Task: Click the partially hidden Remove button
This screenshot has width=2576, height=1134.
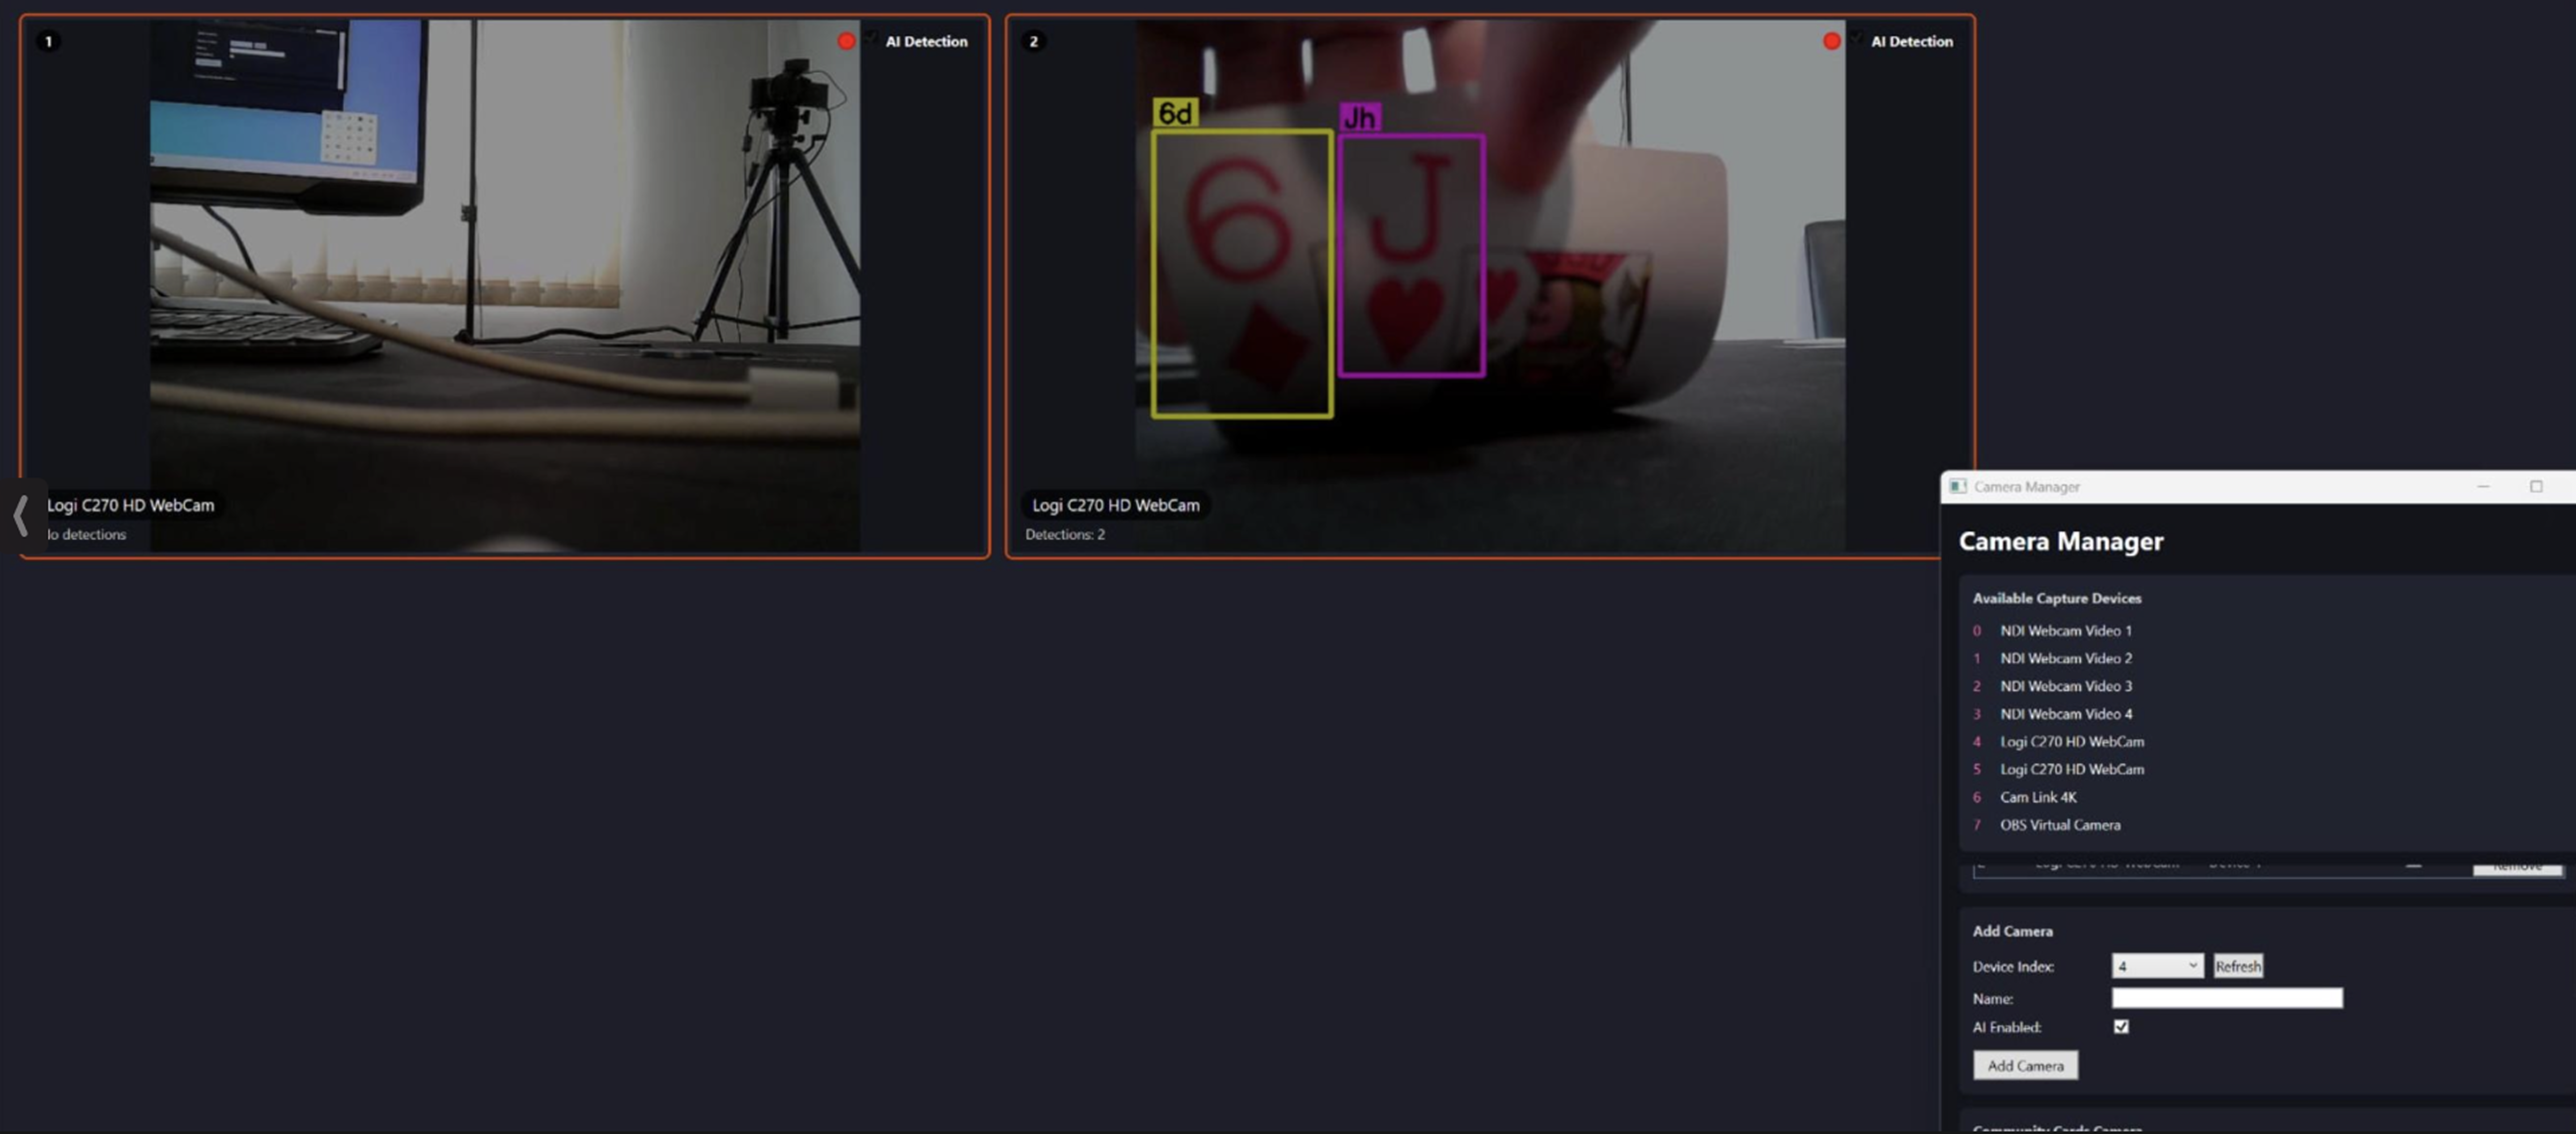Action: 2517,869
